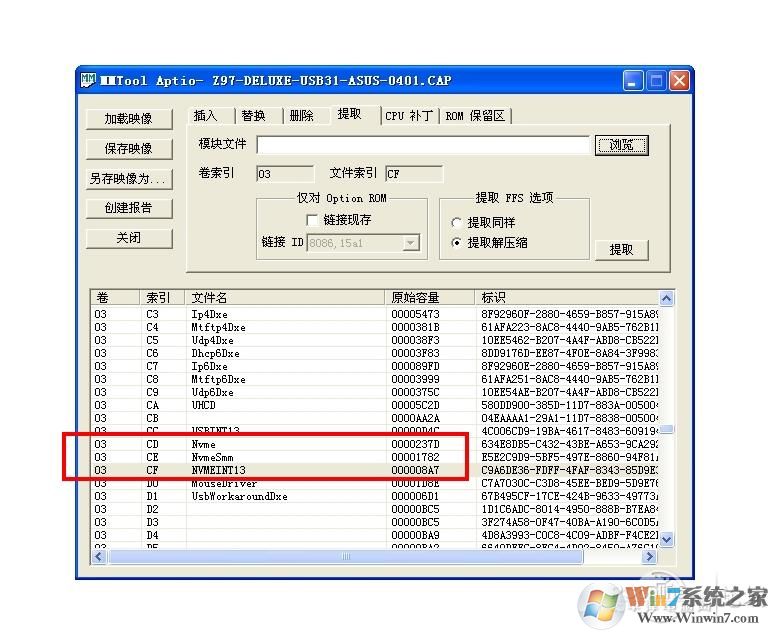Maximize the MMTool window

pos(656,81)
